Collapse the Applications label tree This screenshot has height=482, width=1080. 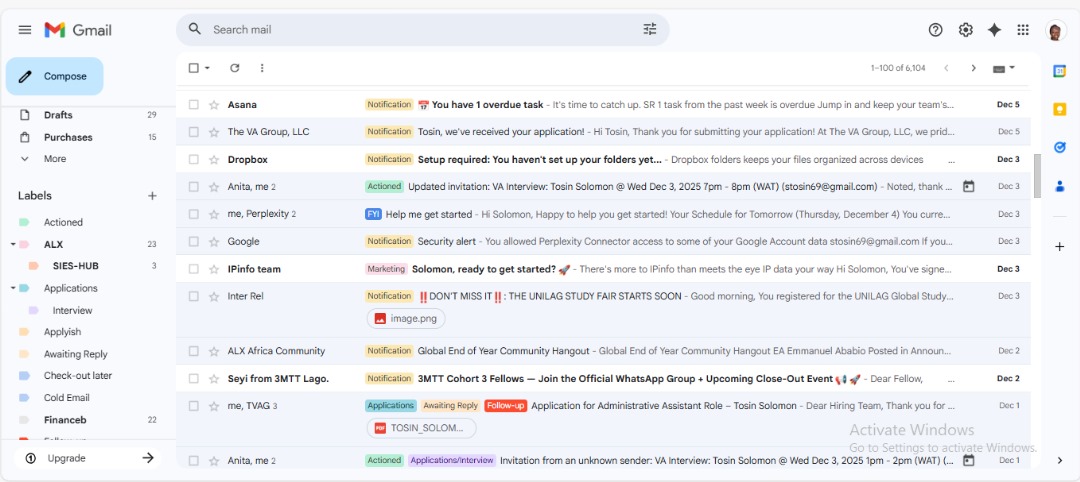click(x=13, y=288)
